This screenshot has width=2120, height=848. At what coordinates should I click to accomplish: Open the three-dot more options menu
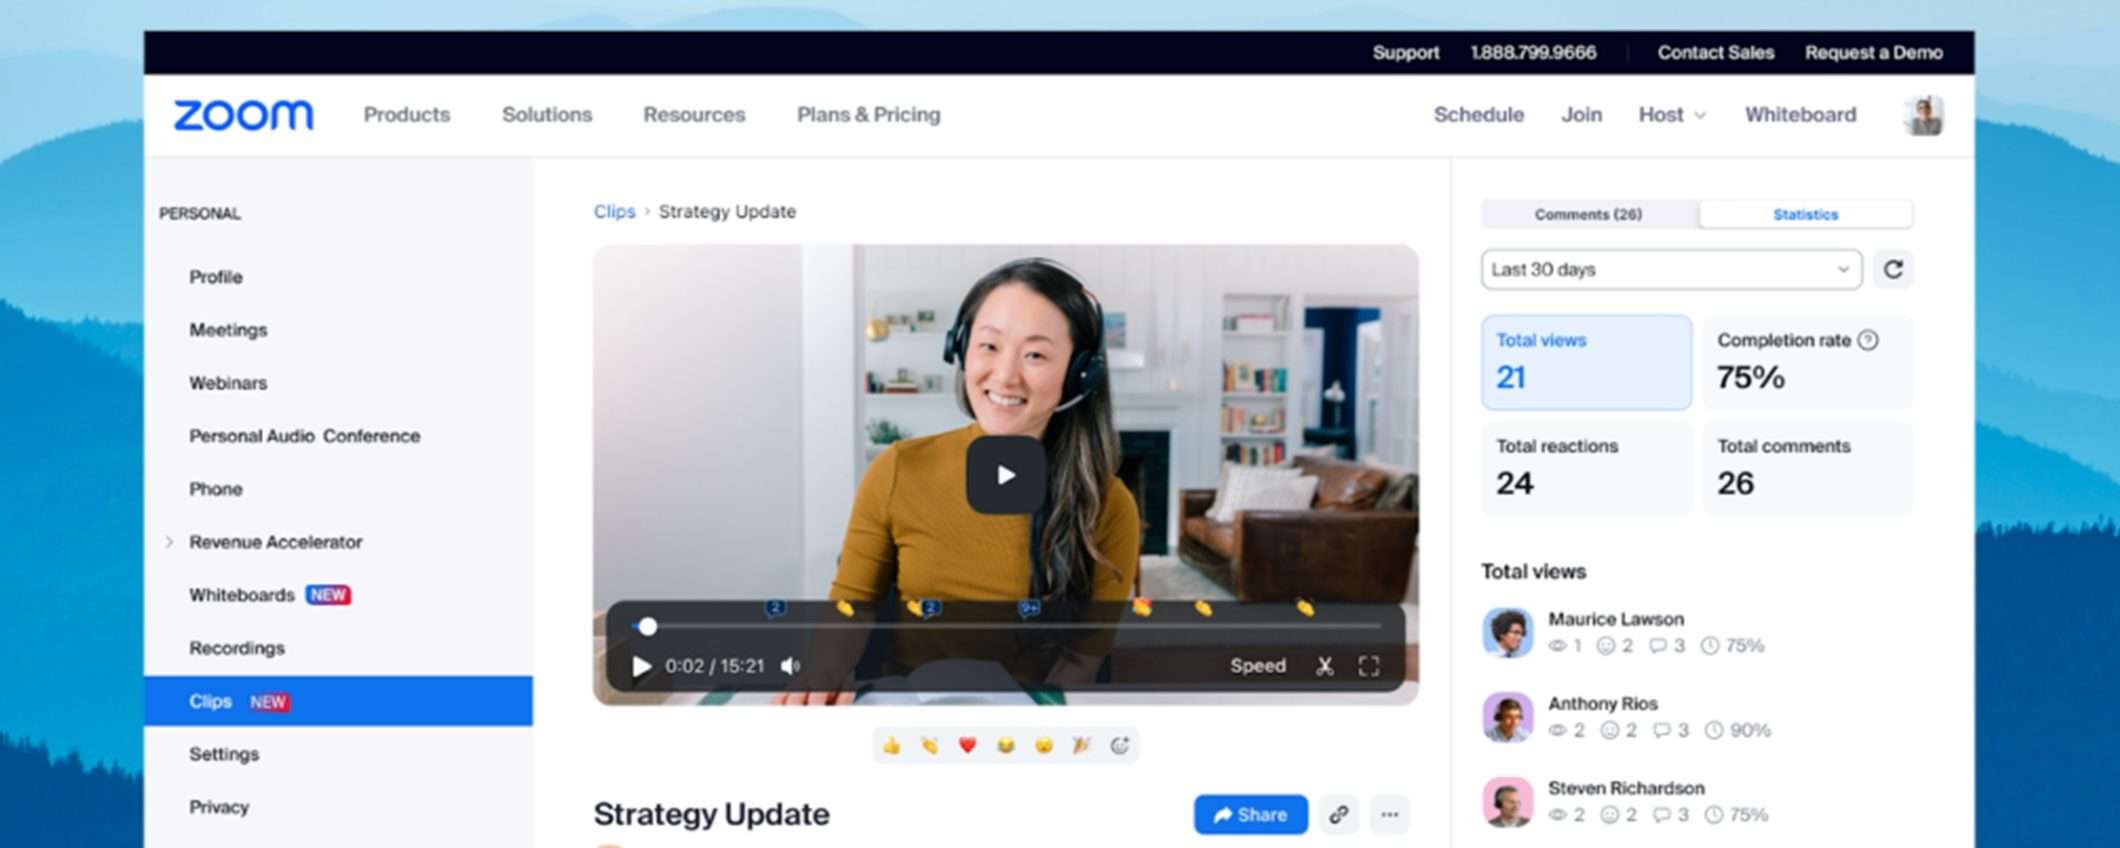tap(1390, 815)
